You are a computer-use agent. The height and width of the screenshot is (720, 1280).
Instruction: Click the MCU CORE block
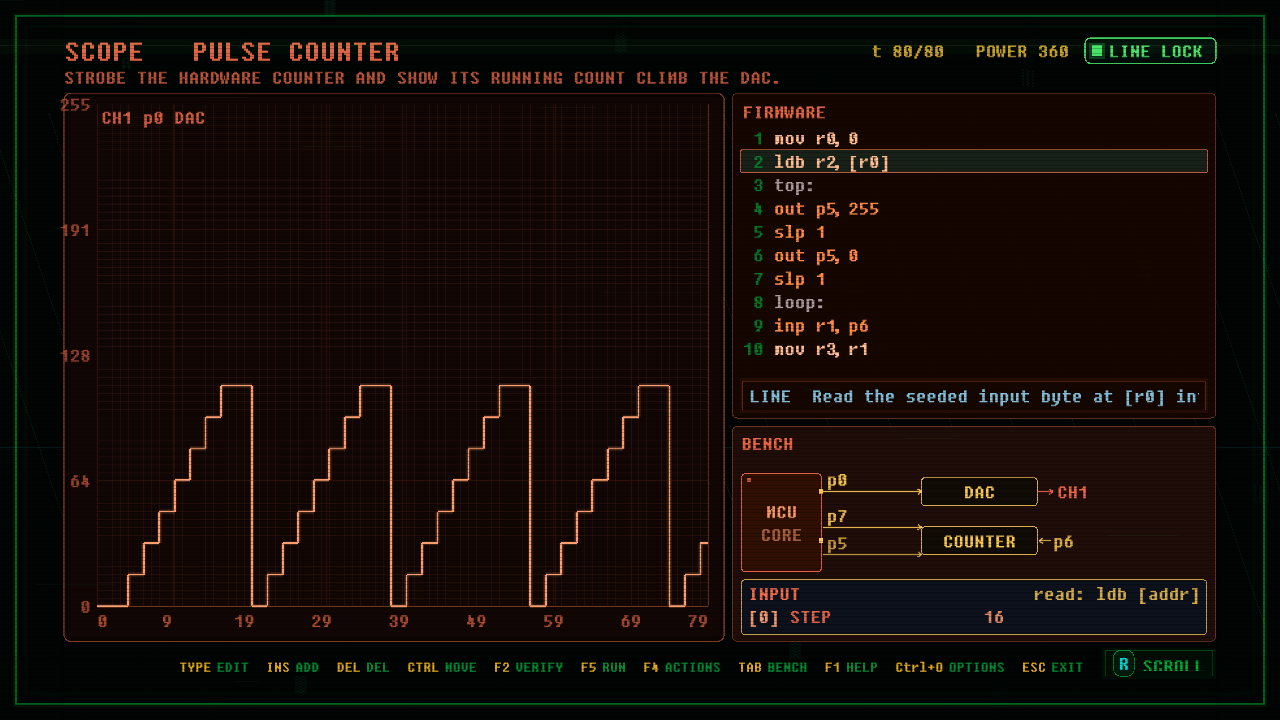pos(781,523)
